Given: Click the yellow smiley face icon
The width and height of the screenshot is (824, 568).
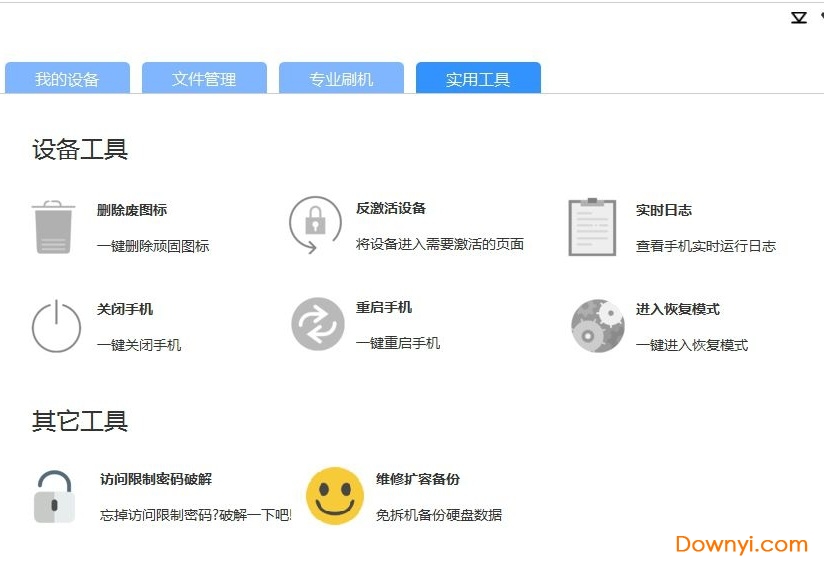Looking at the screenshot, I should (x=335, y=496).
